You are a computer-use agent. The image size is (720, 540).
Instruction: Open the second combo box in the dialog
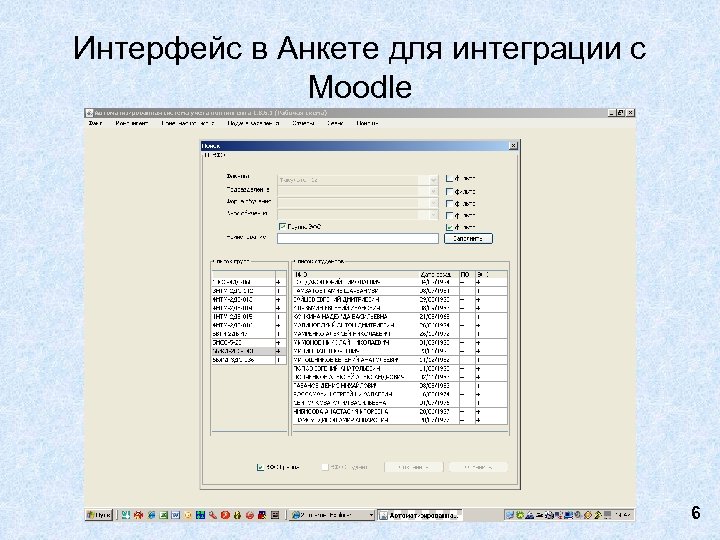point(357,191)
